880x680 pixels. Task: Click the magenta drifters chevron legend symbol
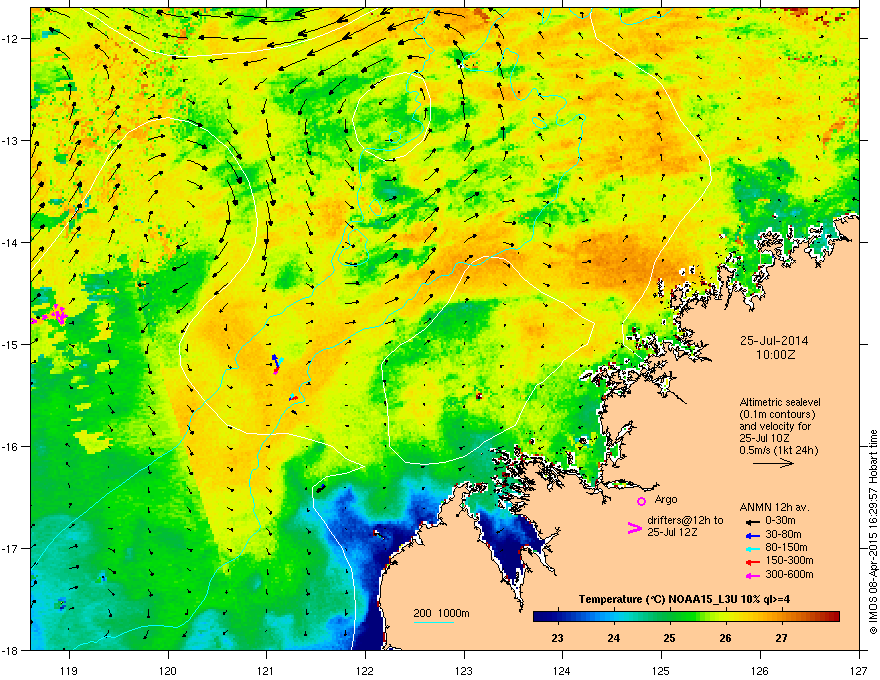click(x=634, y=527)
